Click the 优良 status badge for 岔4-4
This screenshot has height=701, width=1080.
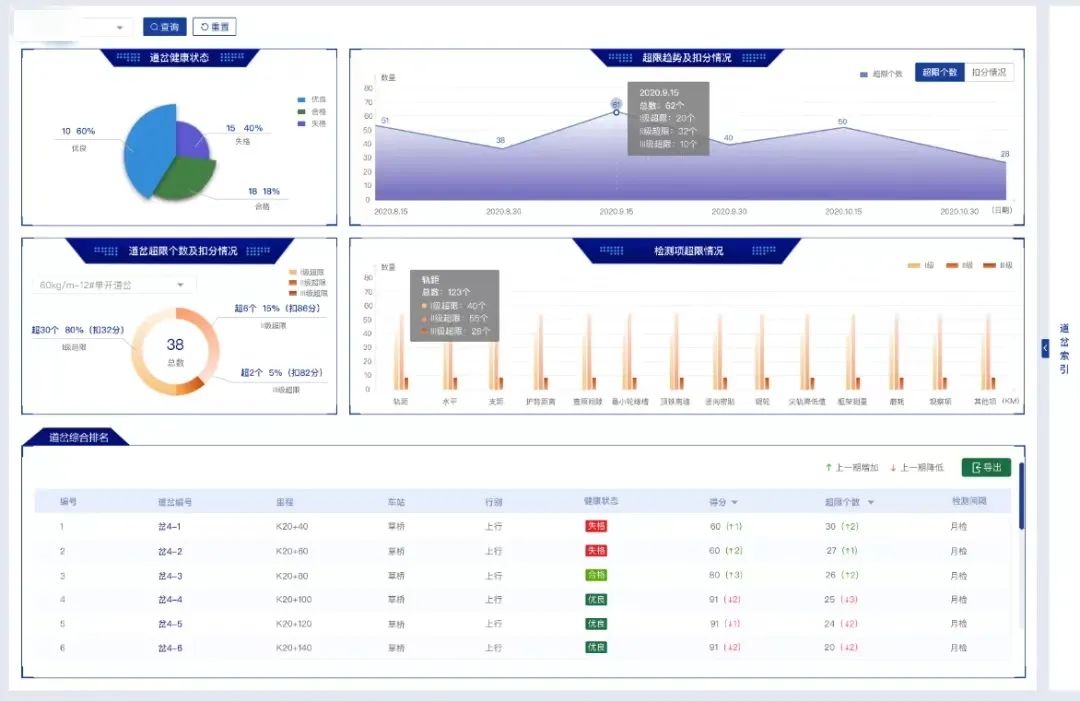tap(596, 599)
